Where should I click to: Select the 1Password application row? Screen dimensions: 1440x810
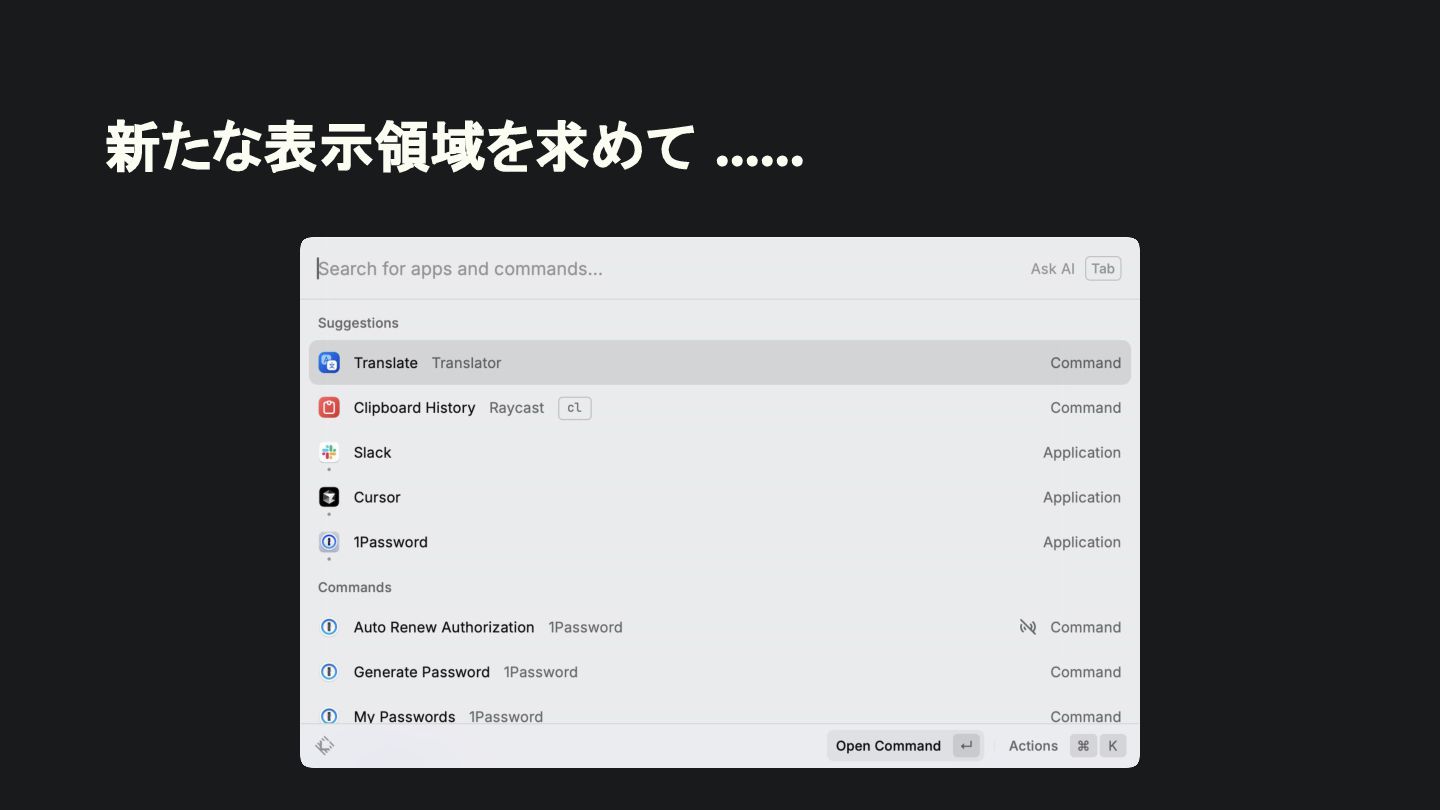[x=720, y=542]
